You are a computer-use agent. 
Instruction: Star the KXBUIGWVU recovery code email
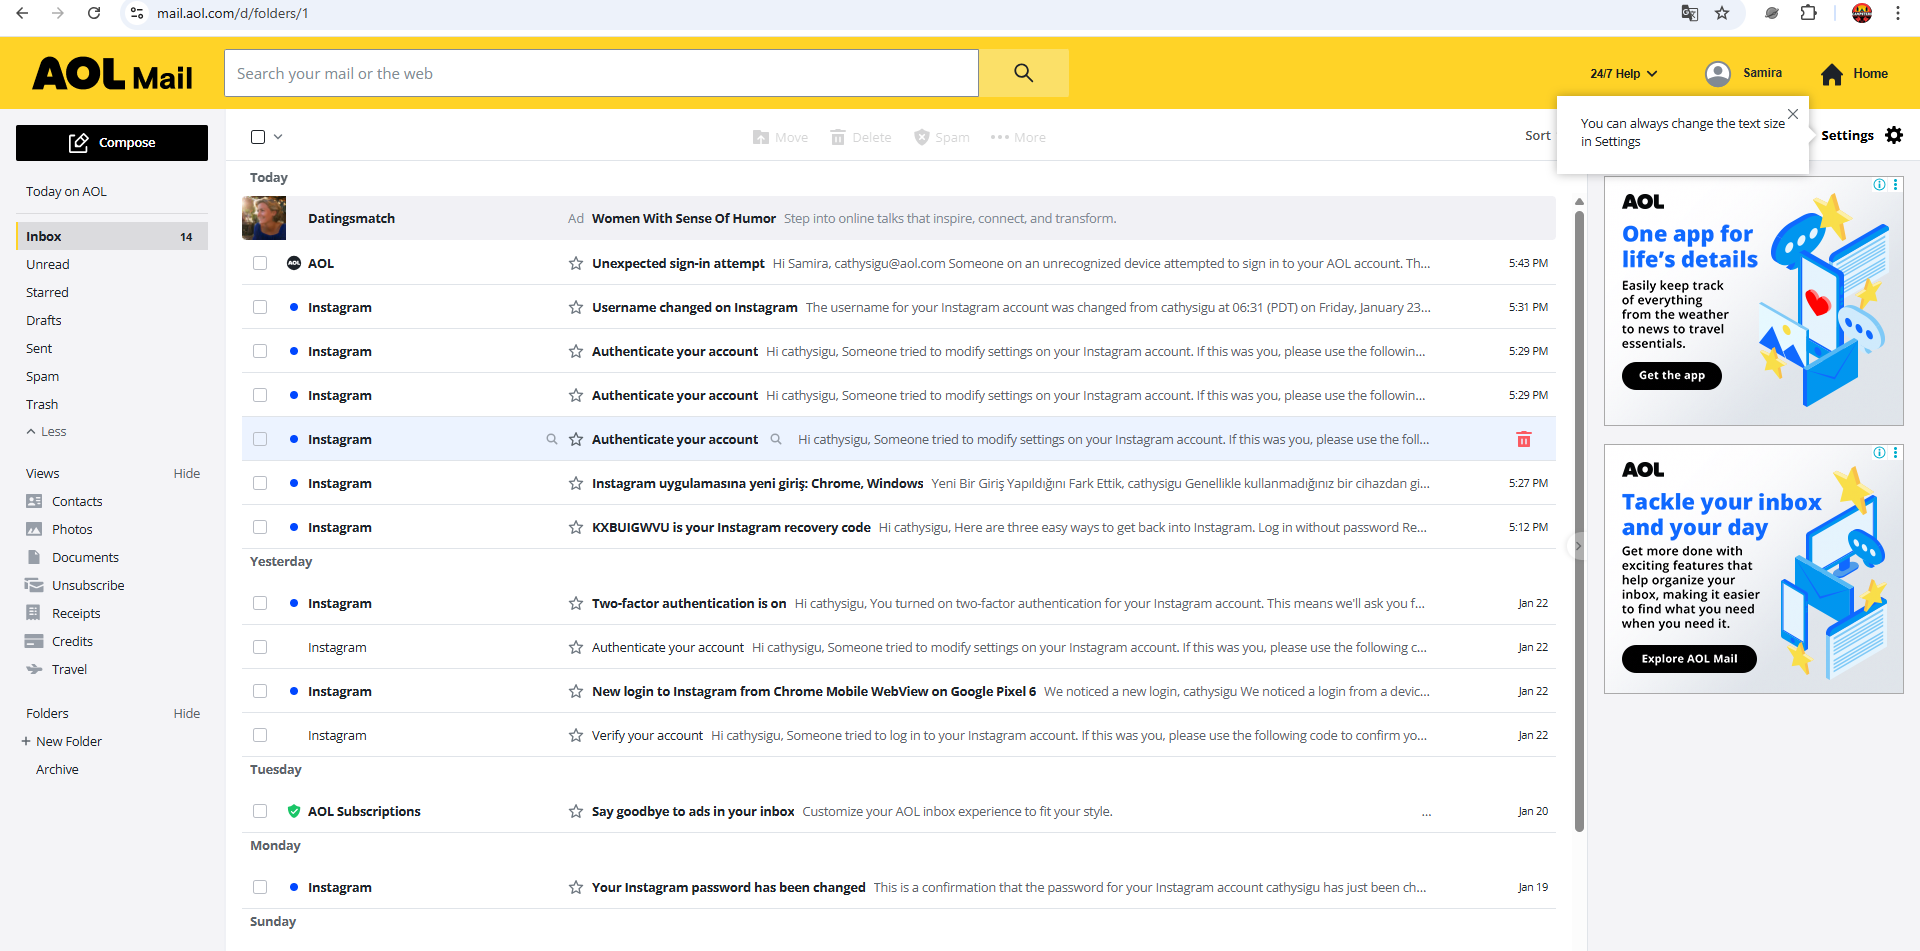pyautogui.click(x=576, y=527)
